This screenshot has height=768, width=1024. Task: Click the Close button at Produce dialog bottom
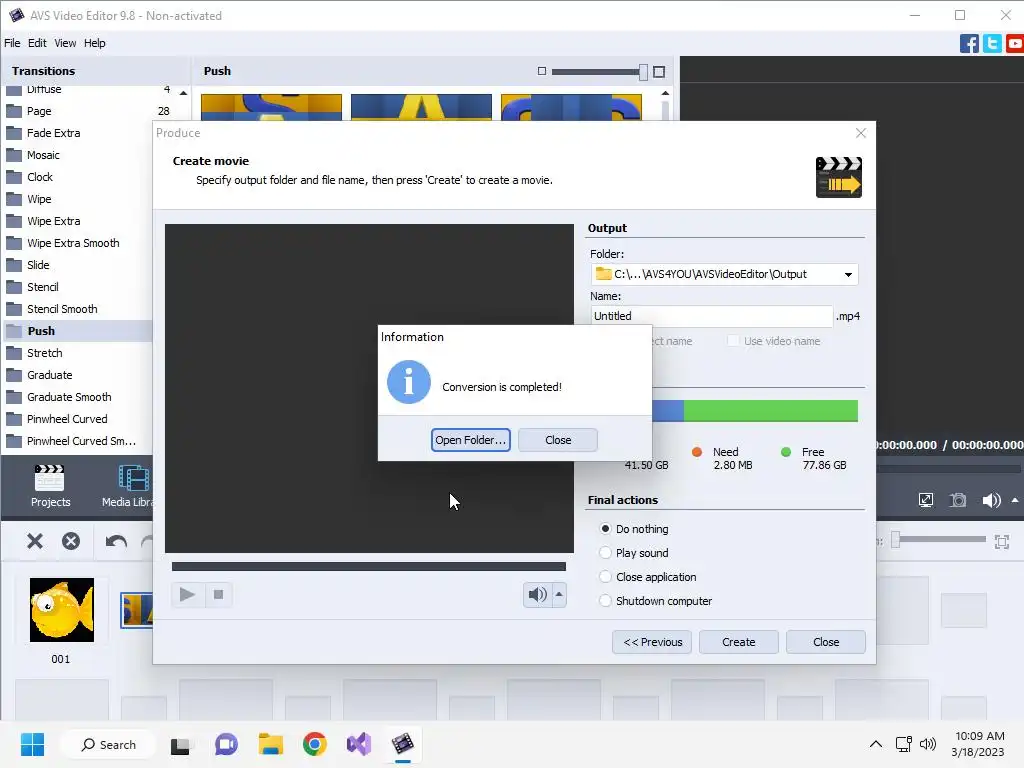point(825,642)
